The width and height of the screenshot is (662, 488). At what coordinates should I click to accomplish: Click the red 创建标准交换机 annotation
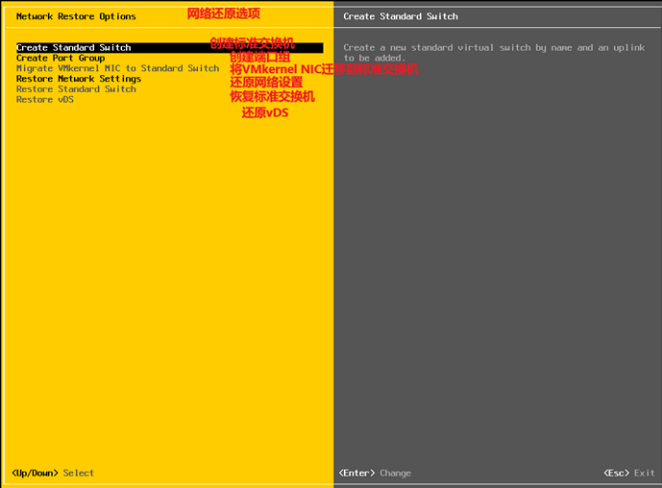point(252,43)
